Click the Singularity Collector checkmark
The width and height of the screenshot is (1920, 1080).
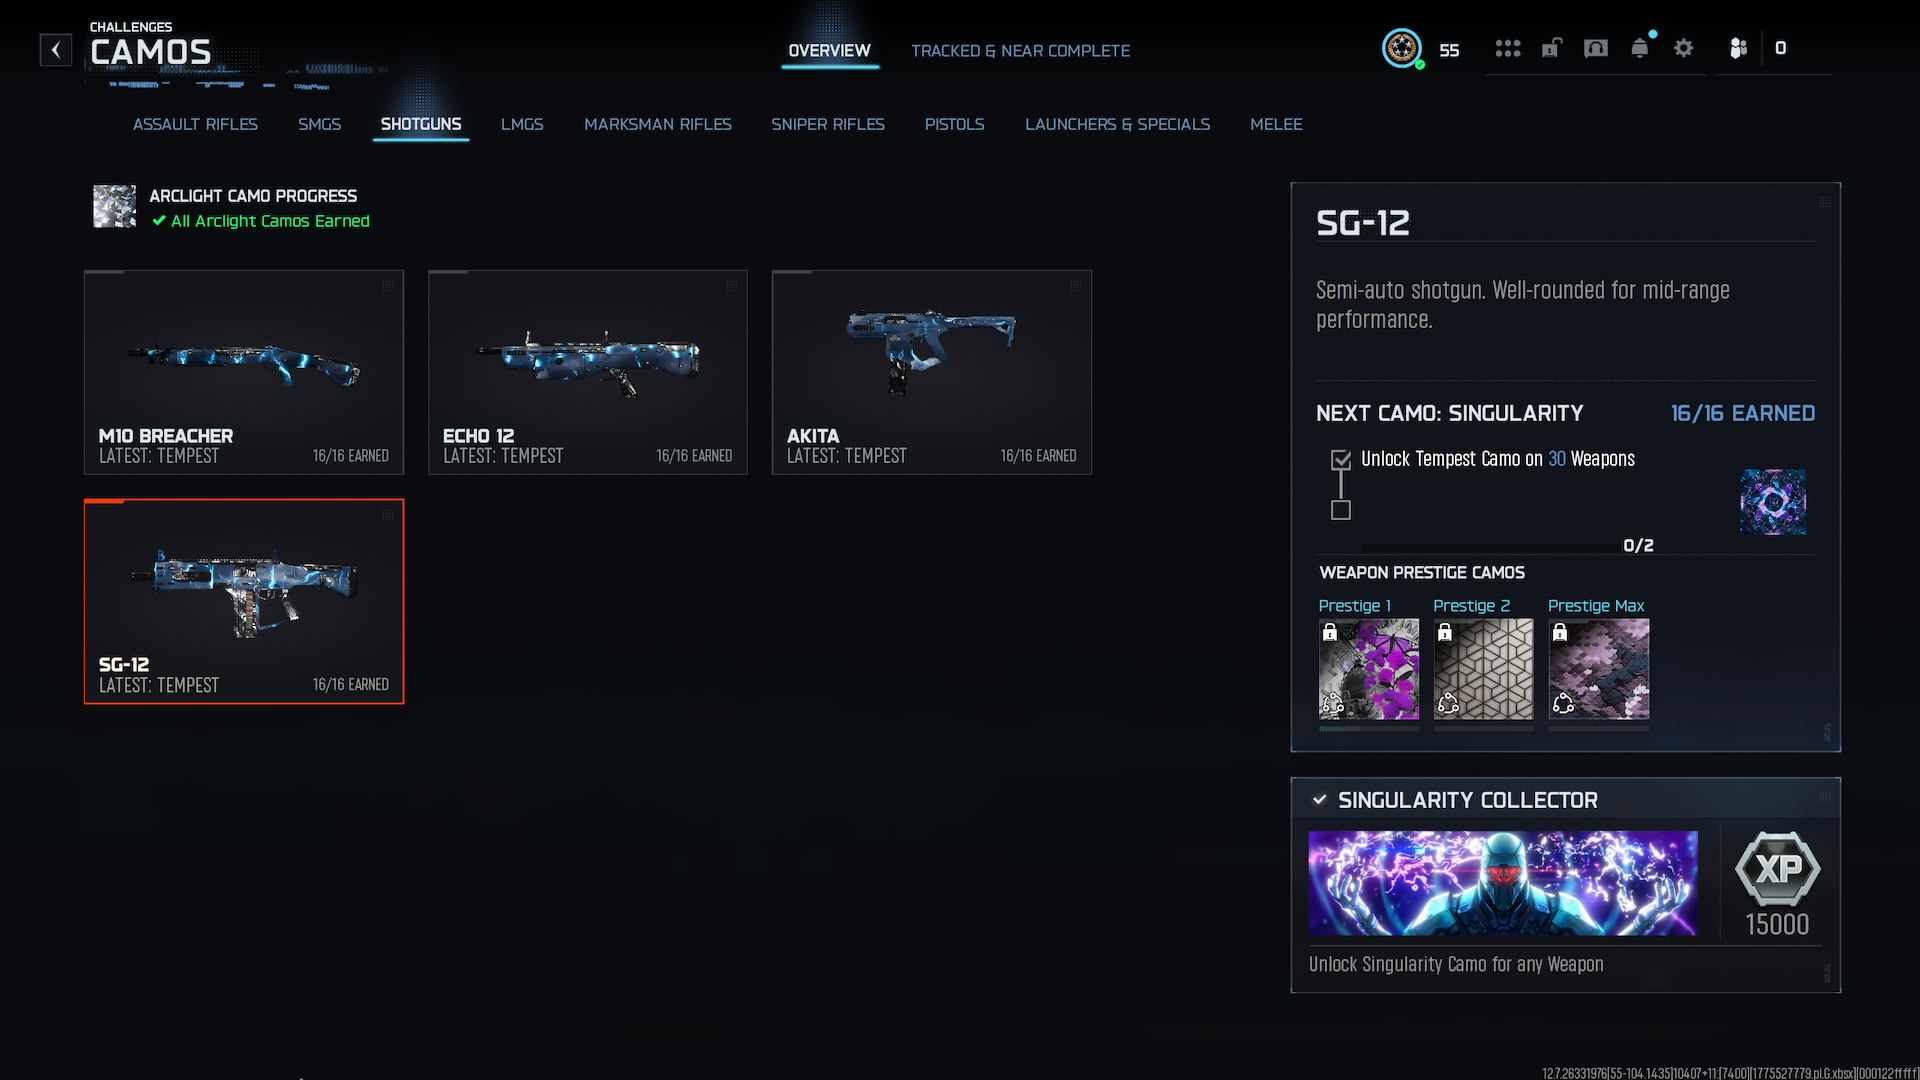tap(1319, 799)
